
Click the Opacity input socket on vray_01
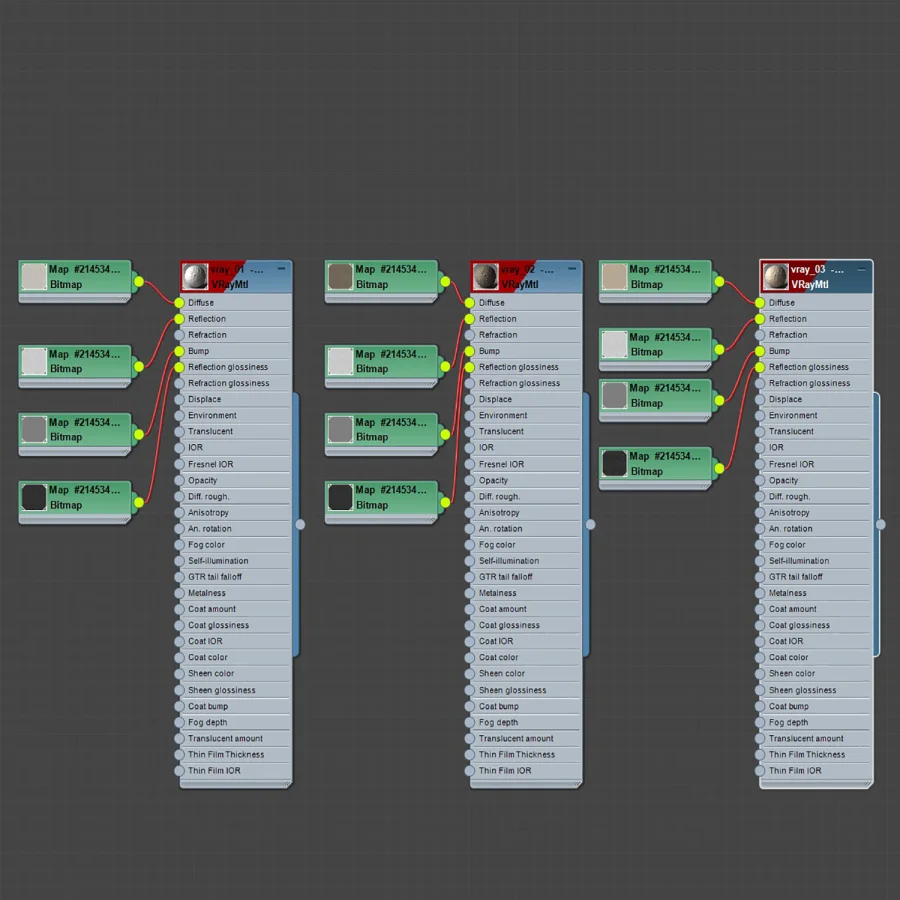click(179, 480)
